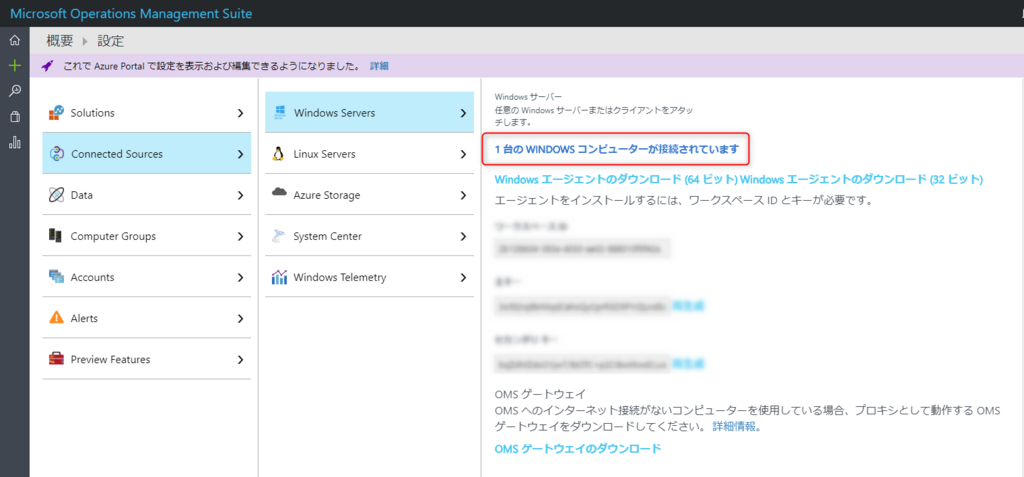Click the System Center icon
Viewport: 1024px width, 477px height.
tap(279, 236)
